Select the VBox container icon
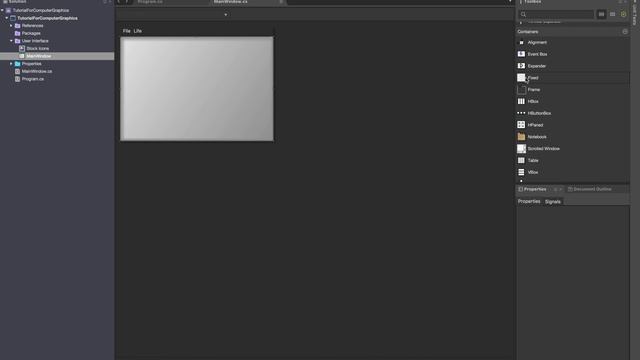 (x=521, y=172)
